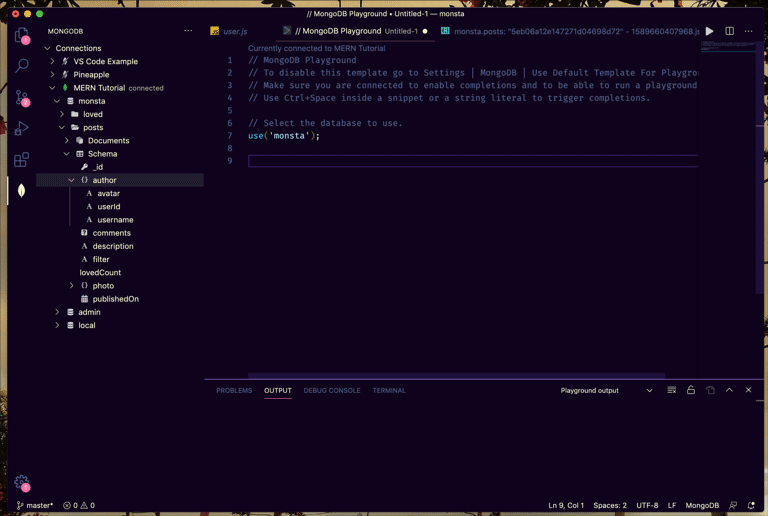The image size is (768, 516).
Task: Place cursor on empty line 9
Action: pos(473,161)
